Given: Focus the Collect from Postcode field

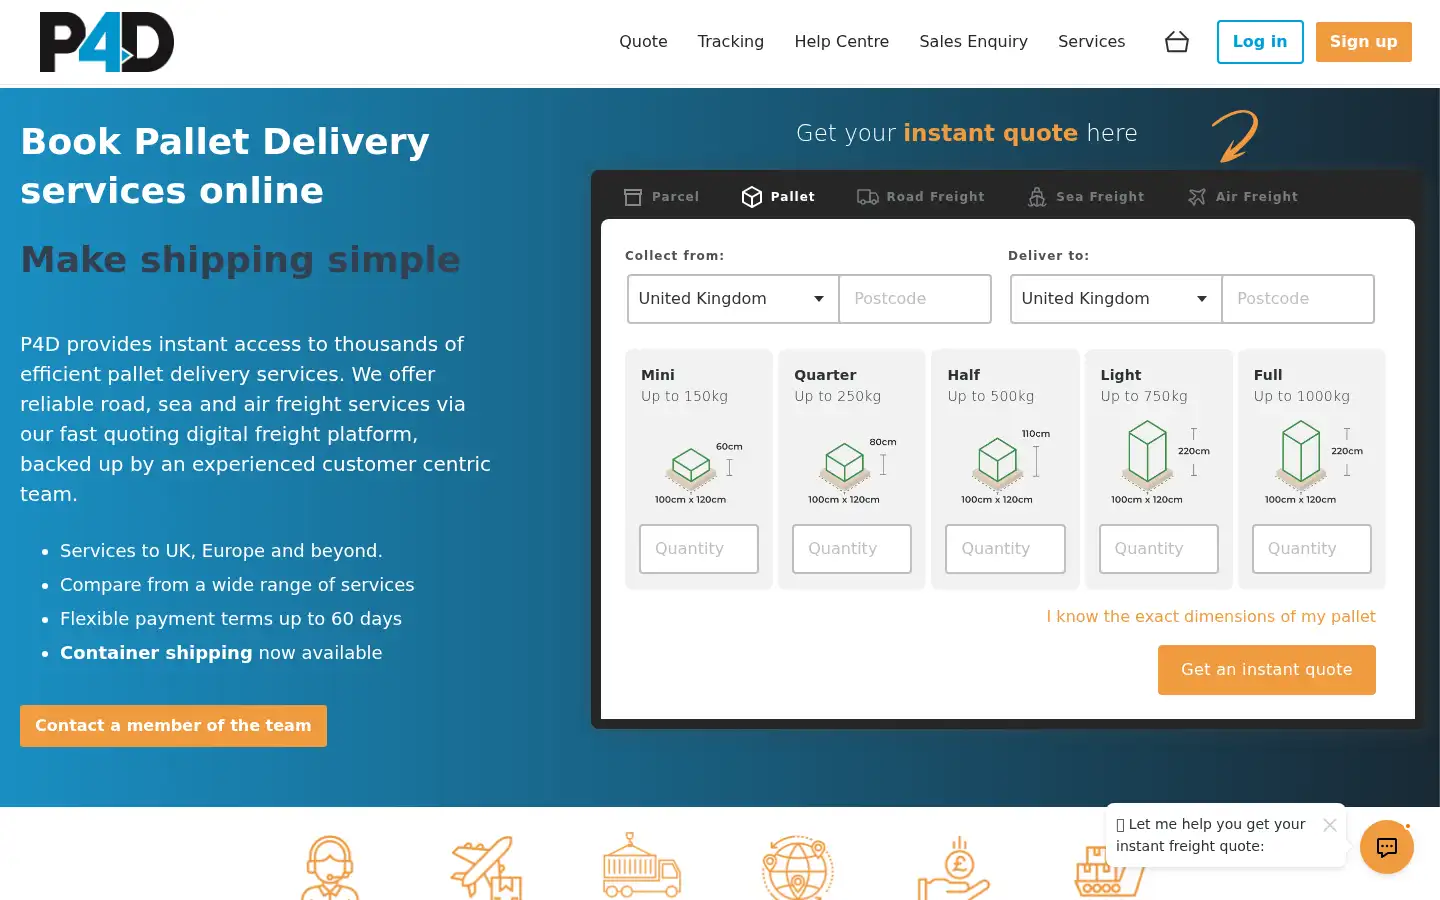Looking at the screenshot, I should pos(915,299).
